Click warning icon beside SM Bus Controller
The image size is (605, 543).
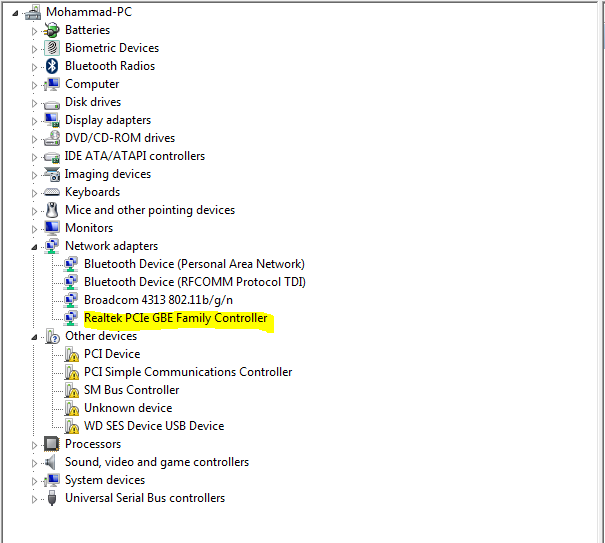(71, 390)
